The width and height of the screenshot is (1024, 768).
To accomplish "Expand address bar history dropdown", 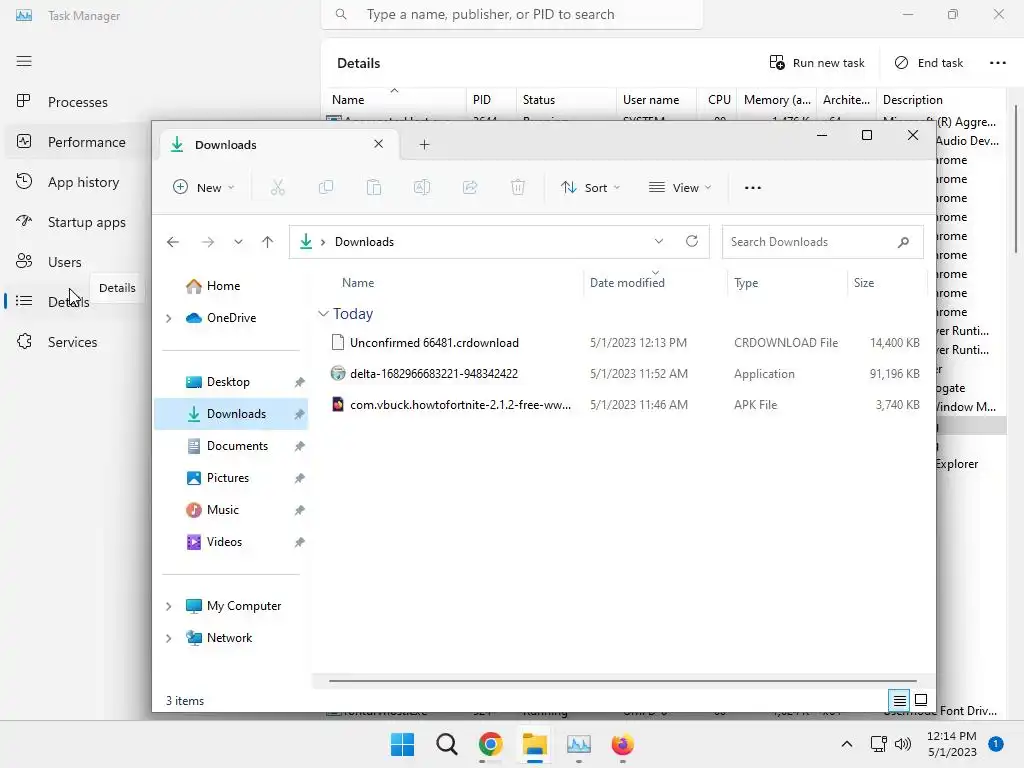I will coord(659,242).
